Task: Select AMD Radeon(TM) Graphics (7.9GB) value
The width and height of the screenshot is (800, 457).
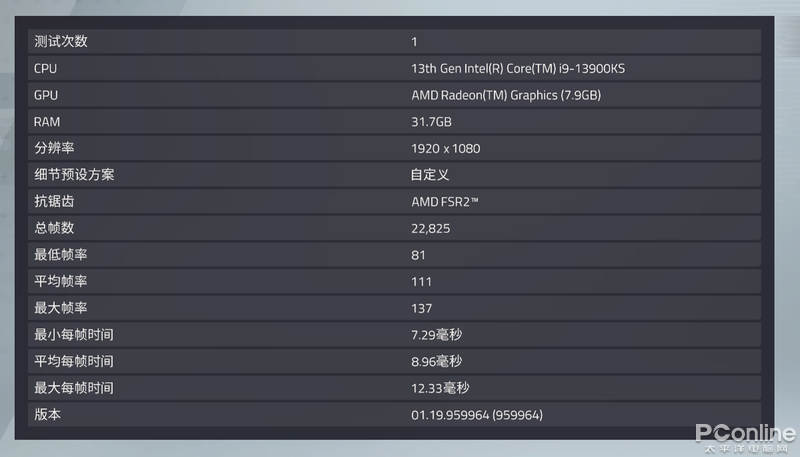Action: (506, 95)
